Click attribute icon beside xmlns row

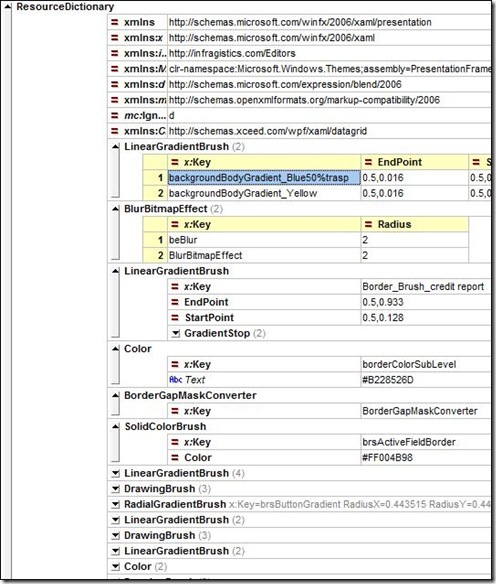coord(115,22)
